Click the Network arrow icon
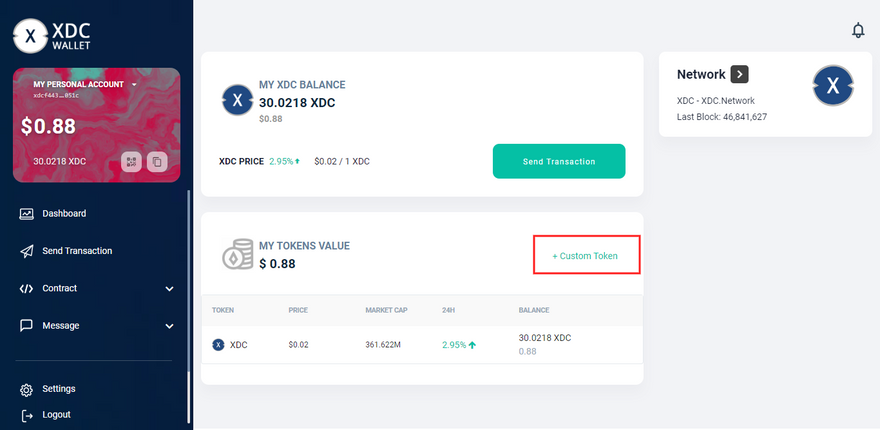Viewport: 880px width, 430px height. pos(739,74)
